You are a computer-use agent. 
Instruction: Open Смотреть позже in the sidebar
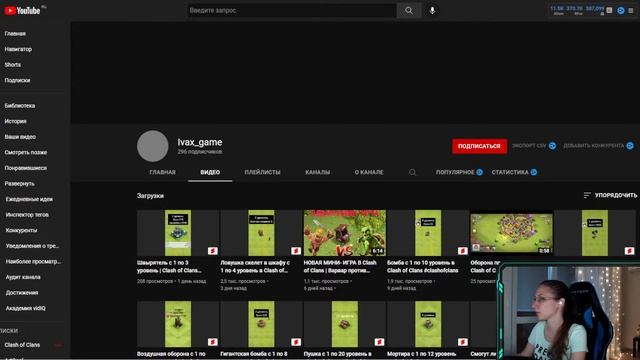[x=26, y=152]
